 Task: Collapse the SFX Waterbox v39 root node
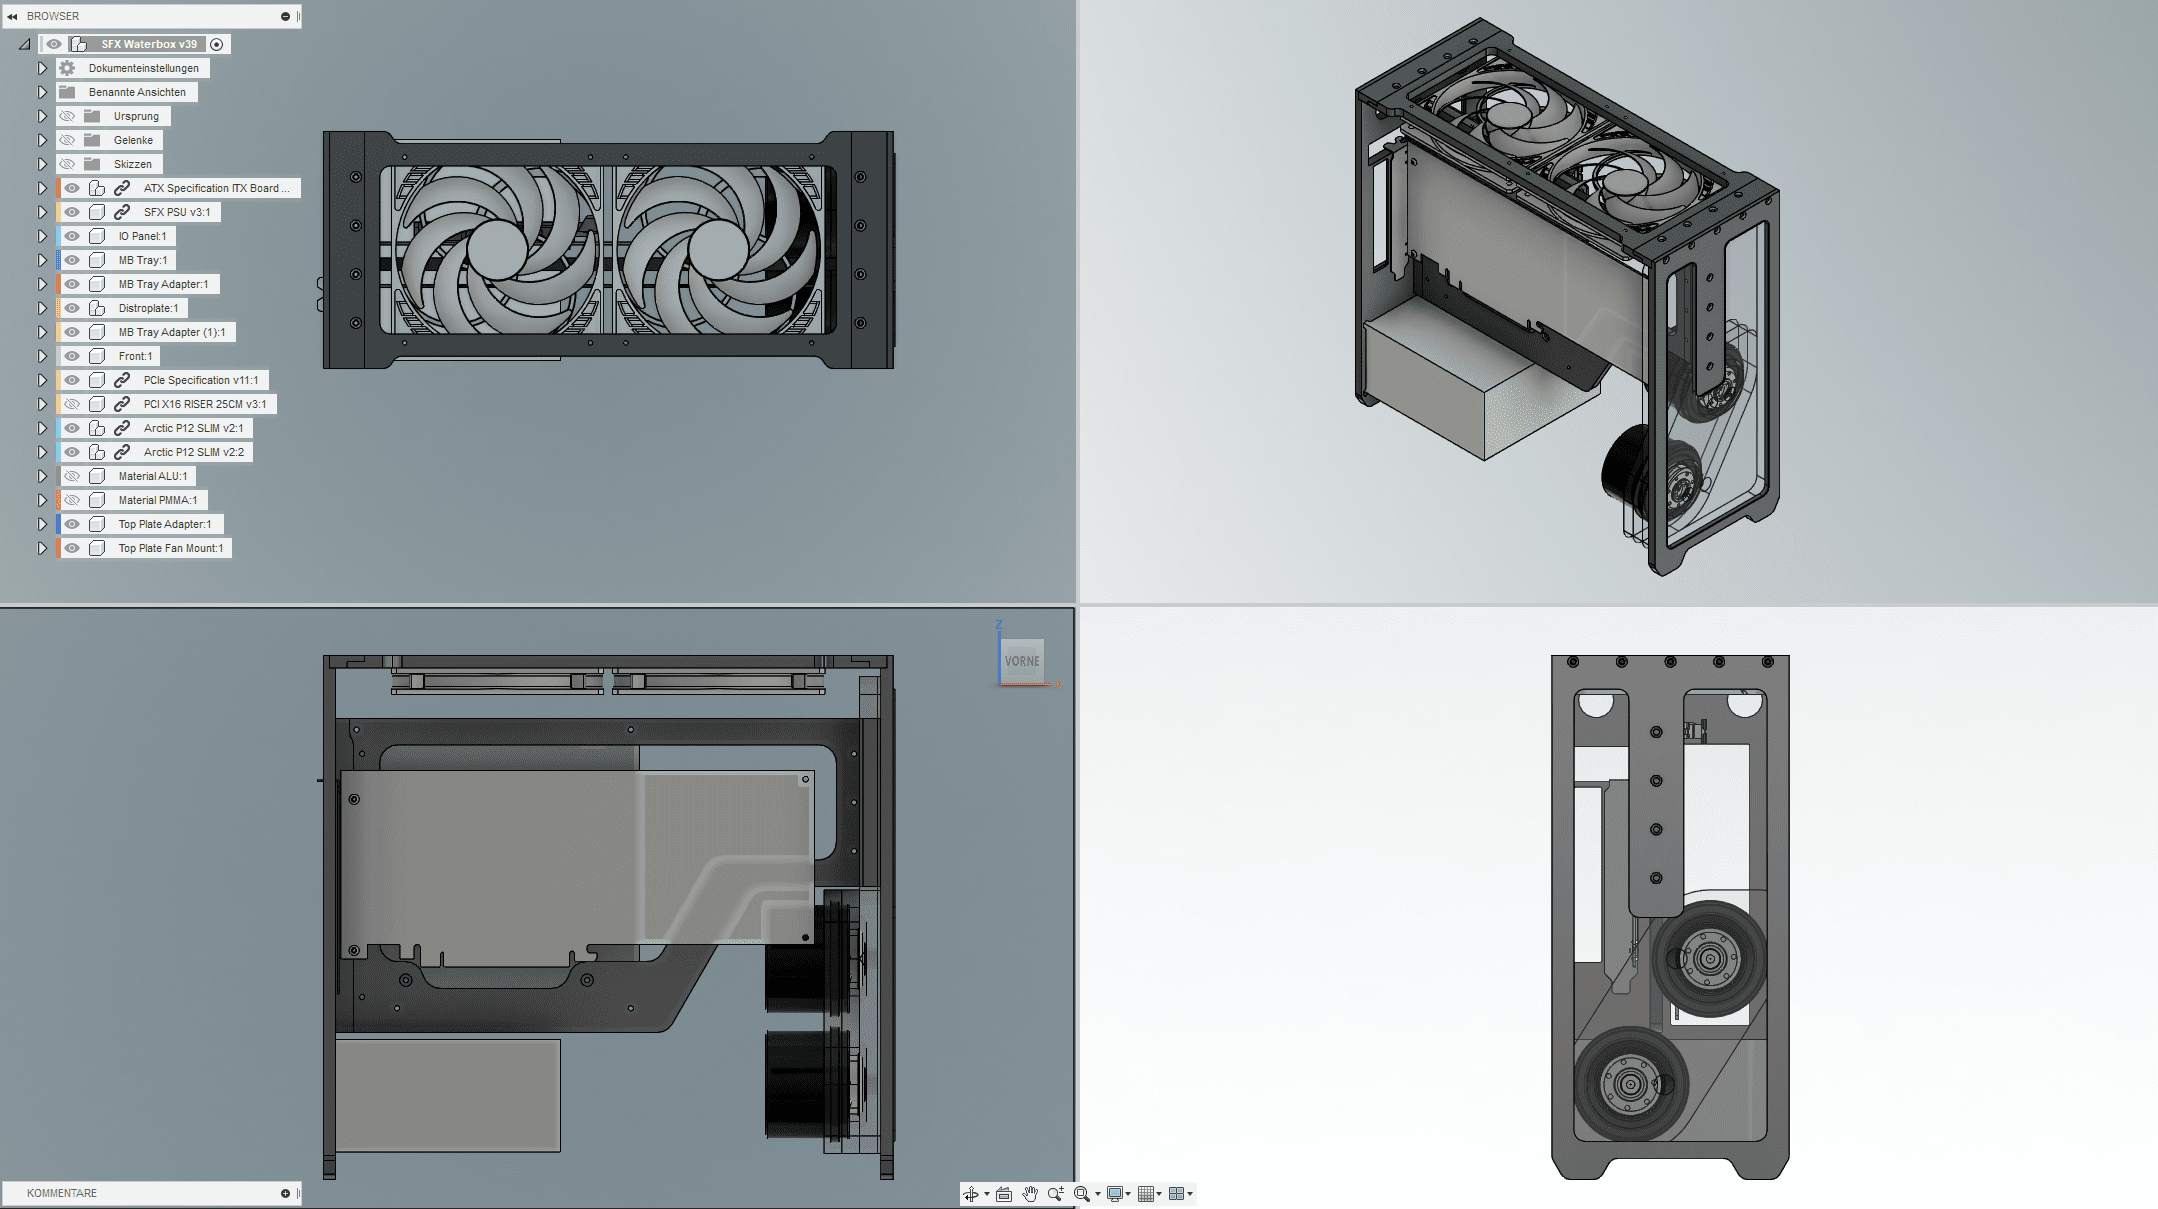pos(24,44)
